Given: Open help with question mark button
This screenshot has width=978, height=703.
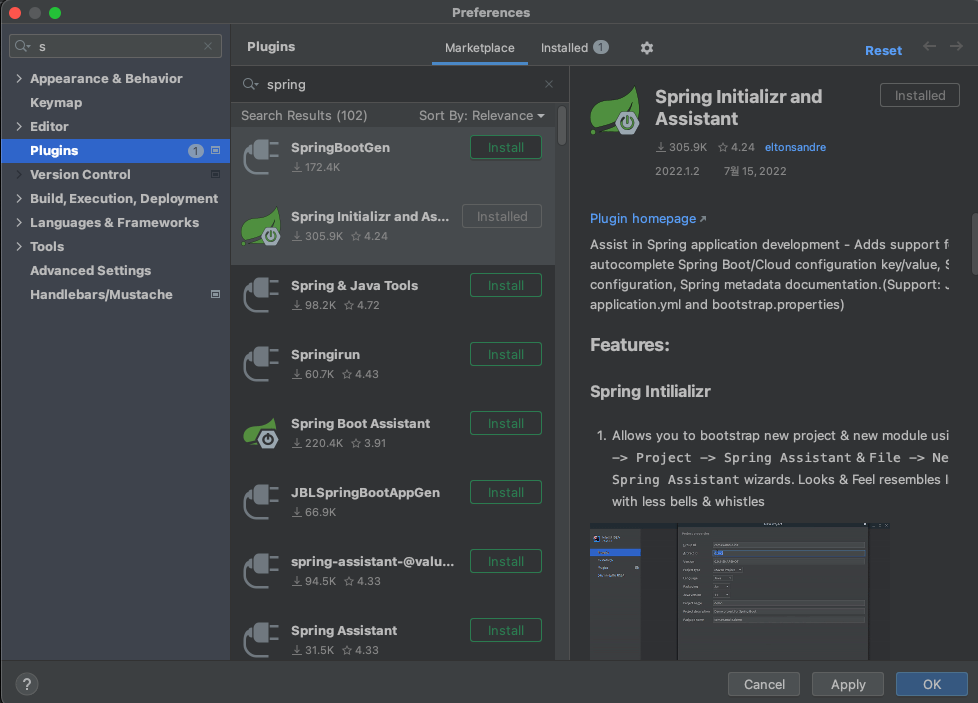Looking at the screenshot, I should pos(27,684).
